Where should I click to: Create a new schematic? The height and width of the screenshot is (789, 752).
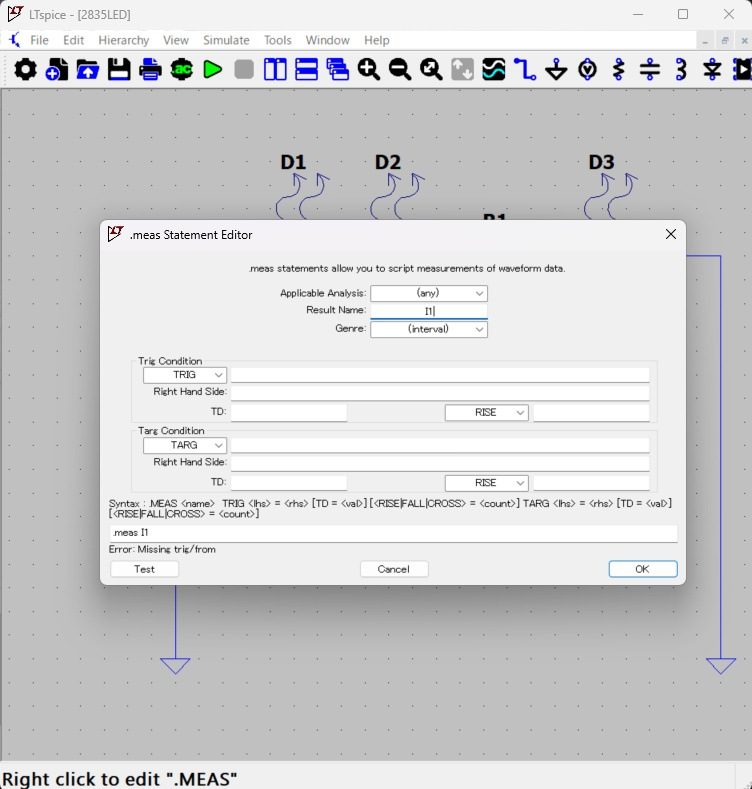(56, 69)
